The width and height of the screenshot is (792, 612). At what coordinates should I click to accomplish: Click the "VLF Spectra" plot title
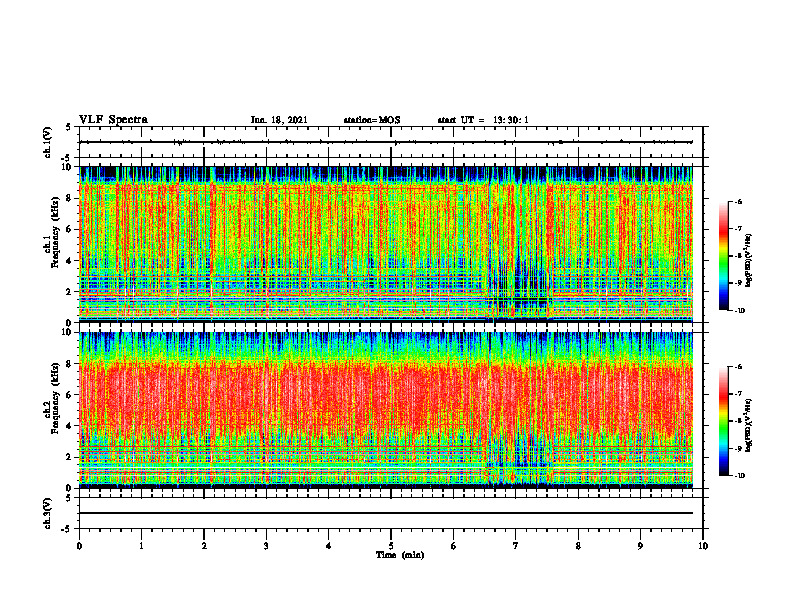pos(113,120)
